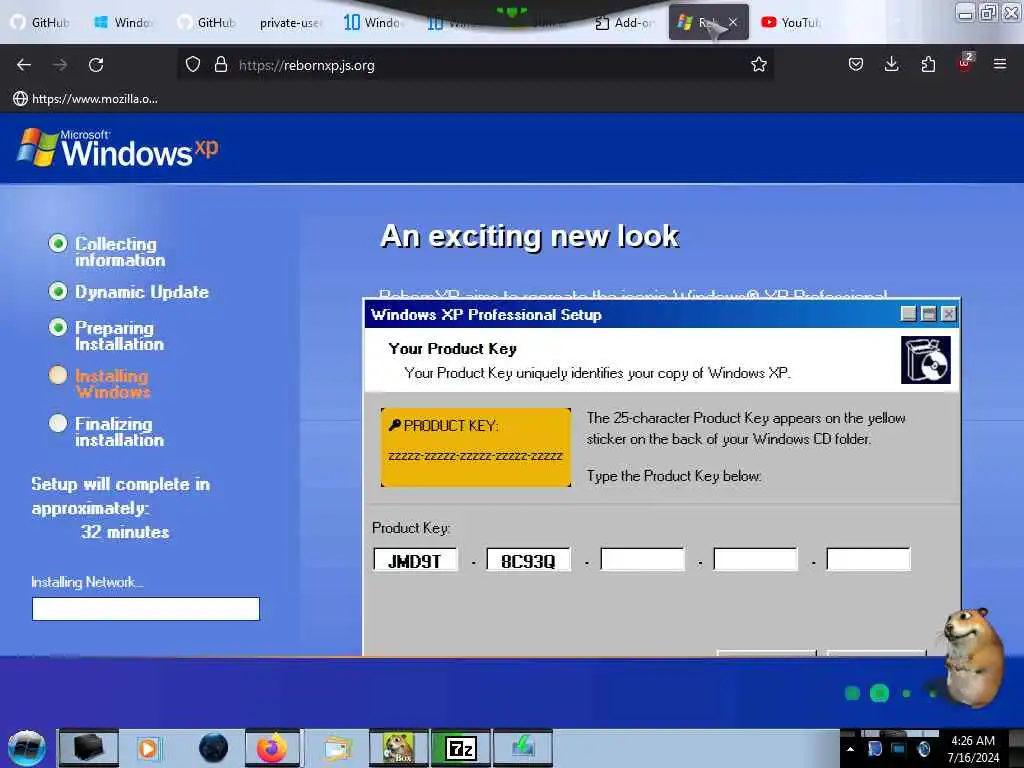Open the Pocket save icon
Viewport: 1024px width, 768px height.
click(x=856, y=65)
